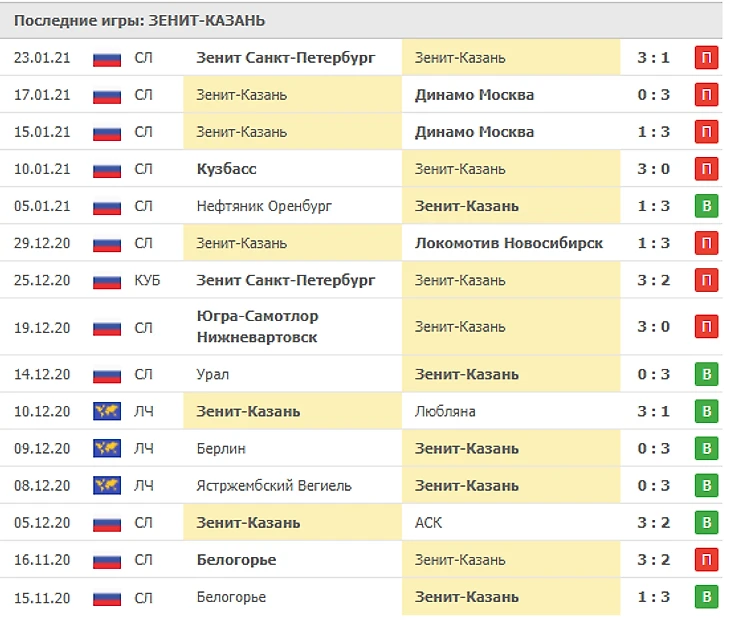Click the 3 : 1 score for 23.01.21
This screenshot has height=621, width=730.
(x=654, y=58)
